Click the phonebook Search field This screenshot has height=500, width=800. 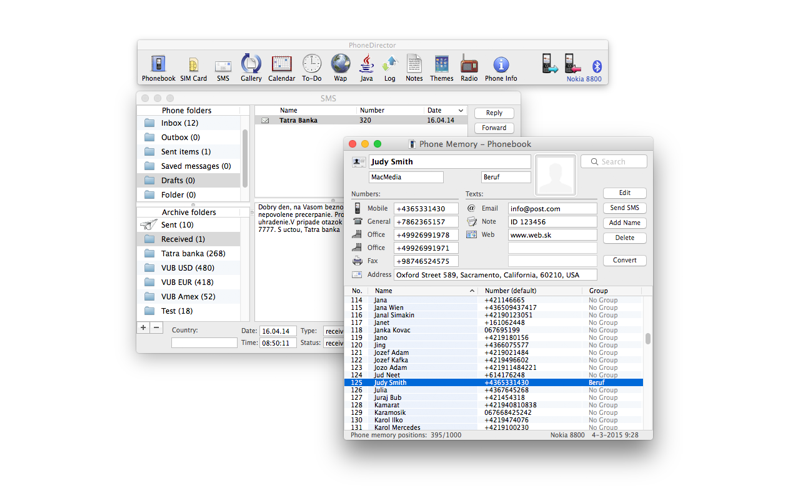614,162
